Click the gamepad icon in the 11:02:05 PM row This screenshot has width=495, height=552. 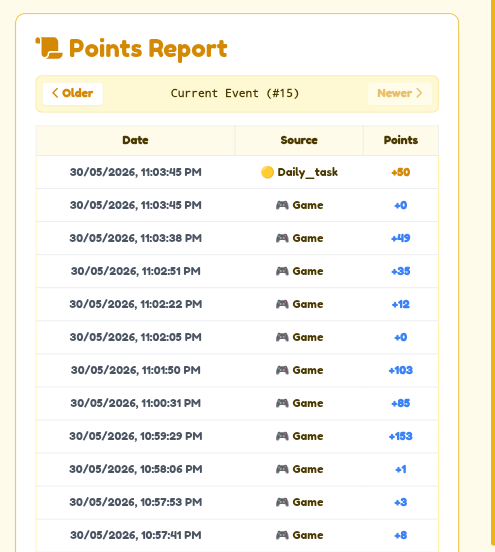(282, 337)
